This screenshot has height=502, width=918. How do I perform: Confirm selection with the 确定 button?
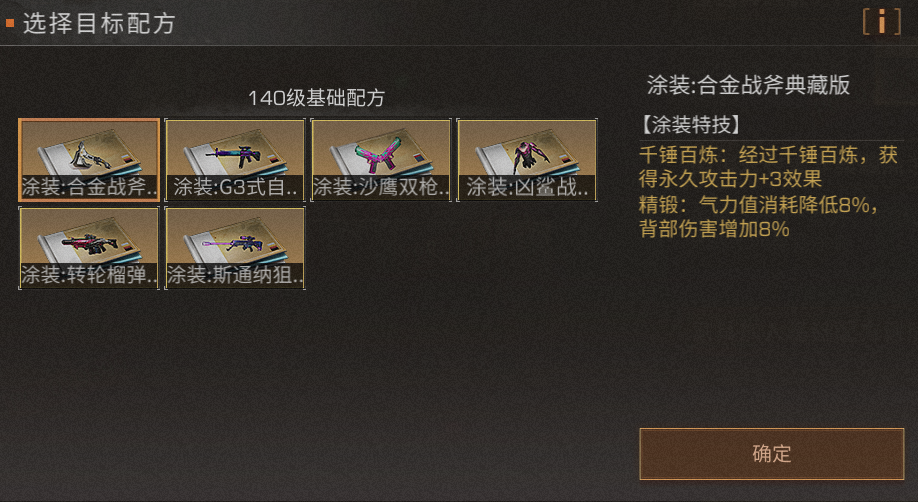point(772,454)
